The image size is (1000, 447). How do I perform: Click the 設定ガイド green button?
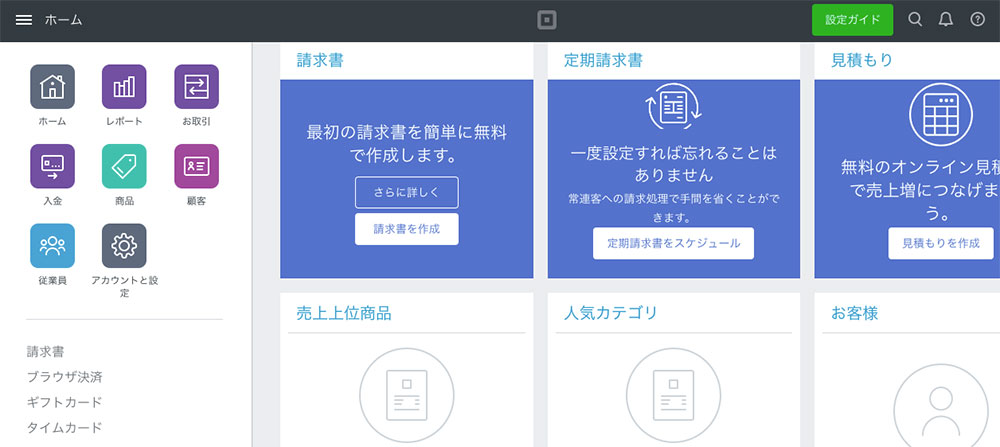tap(853, 20)
